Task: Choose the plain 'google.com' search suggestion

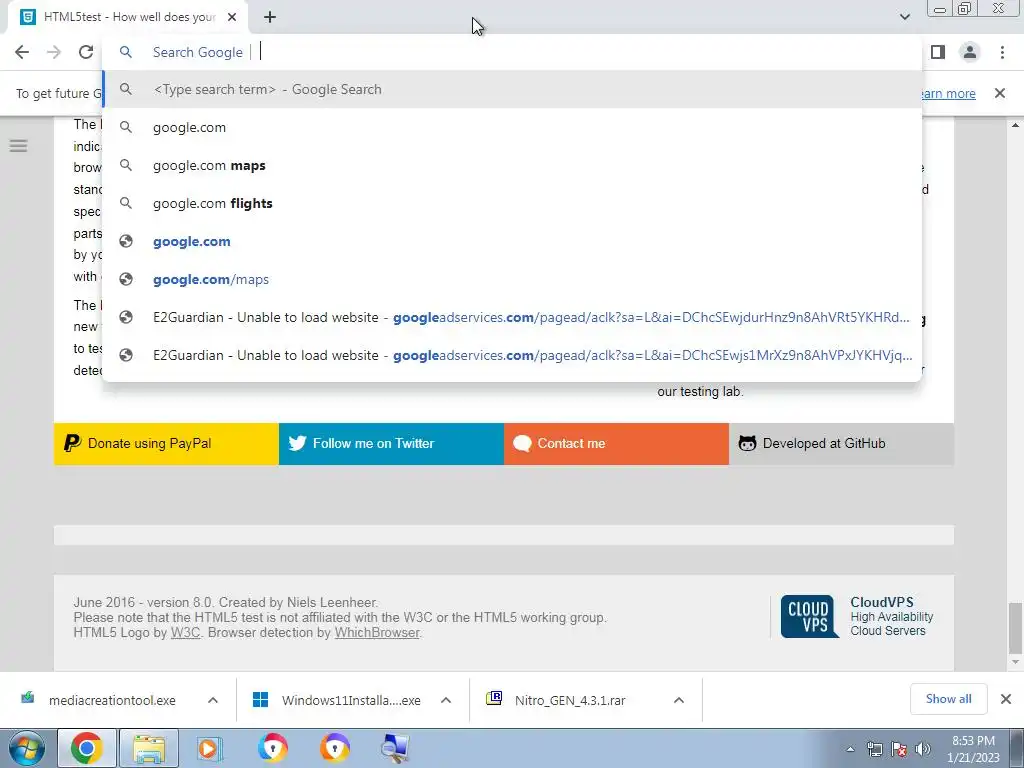Action: pos(512,127)
